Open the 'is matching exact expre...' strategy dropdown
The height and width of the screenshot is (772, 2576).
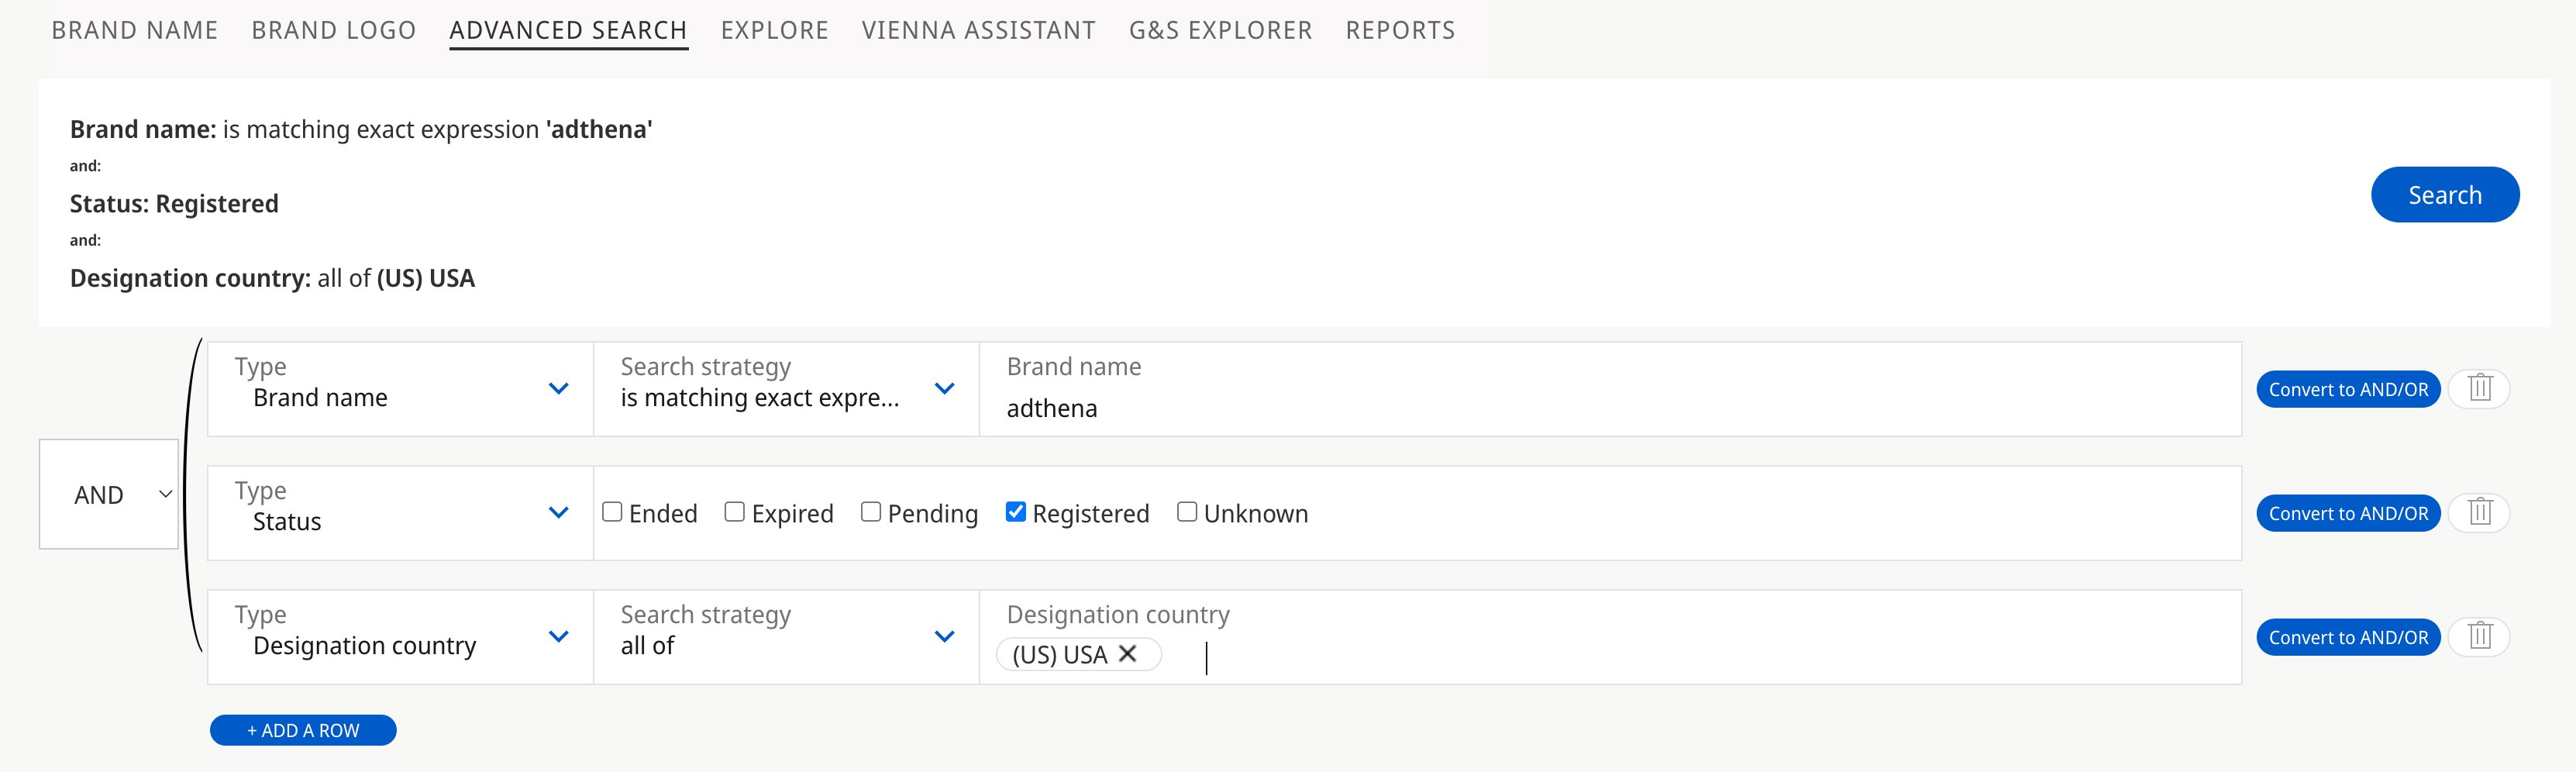[786, 389]
